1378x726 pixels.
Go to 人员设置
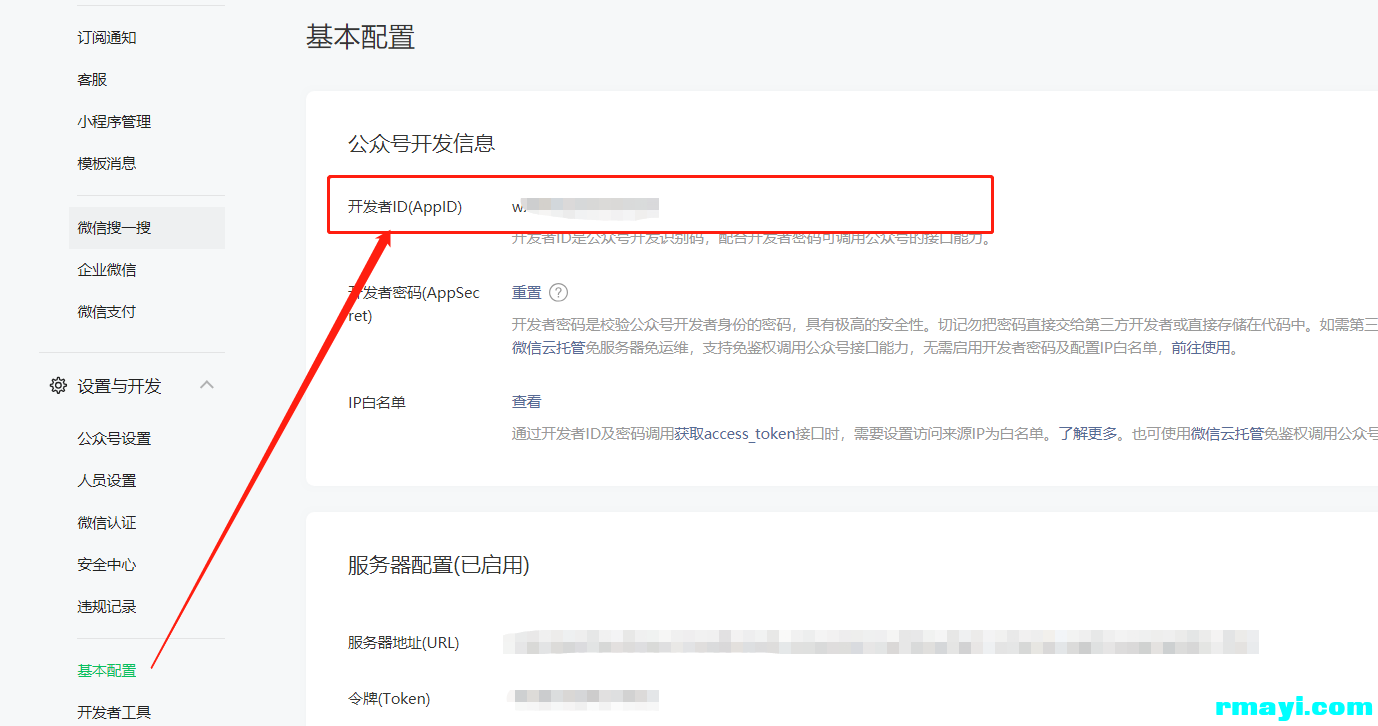coord(107,481)
